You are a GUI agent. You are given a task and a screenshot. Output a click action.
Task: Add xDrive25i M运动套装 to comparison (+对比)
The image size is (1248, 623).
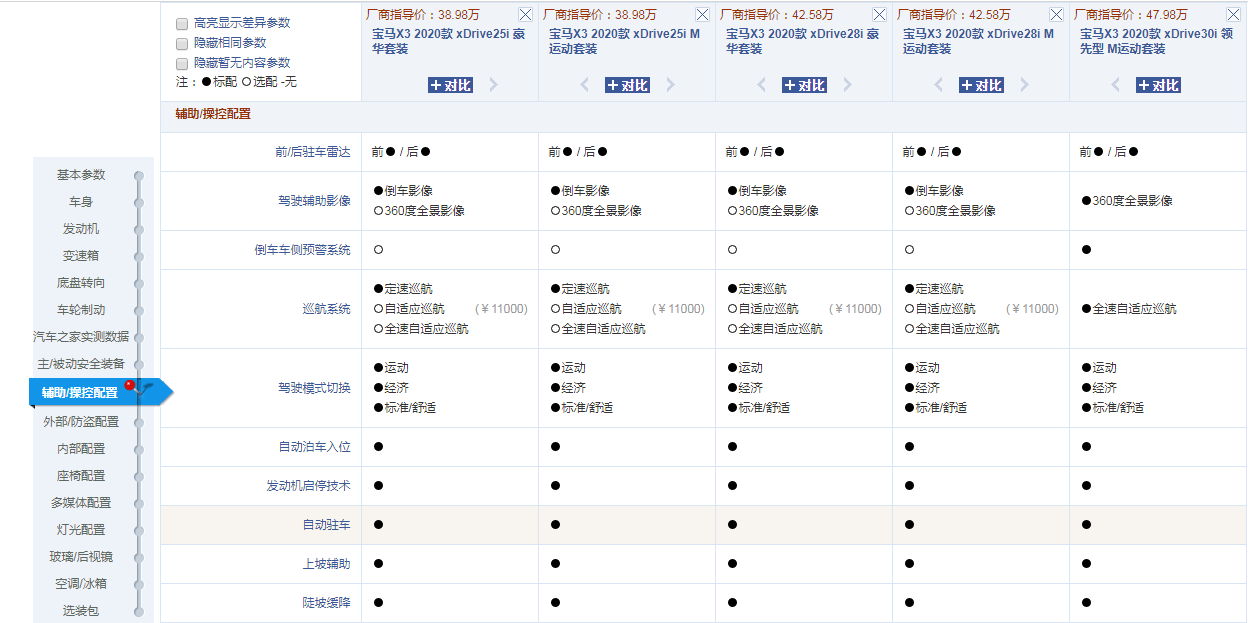(x=627, y=85)
